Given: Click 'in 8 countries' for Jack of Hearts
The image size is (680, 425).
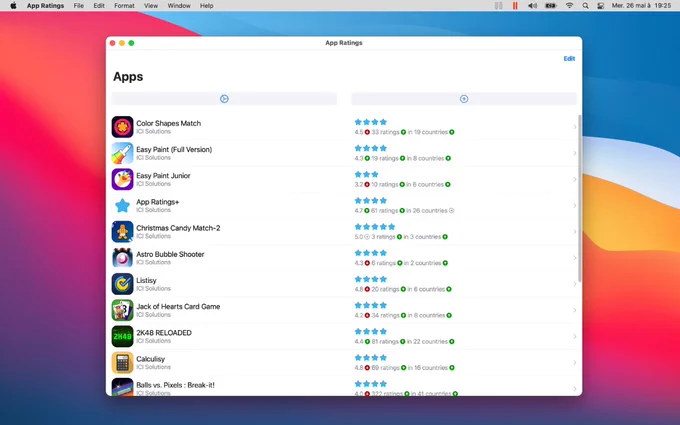Looking at the screenshot, I should pos(426,315).
